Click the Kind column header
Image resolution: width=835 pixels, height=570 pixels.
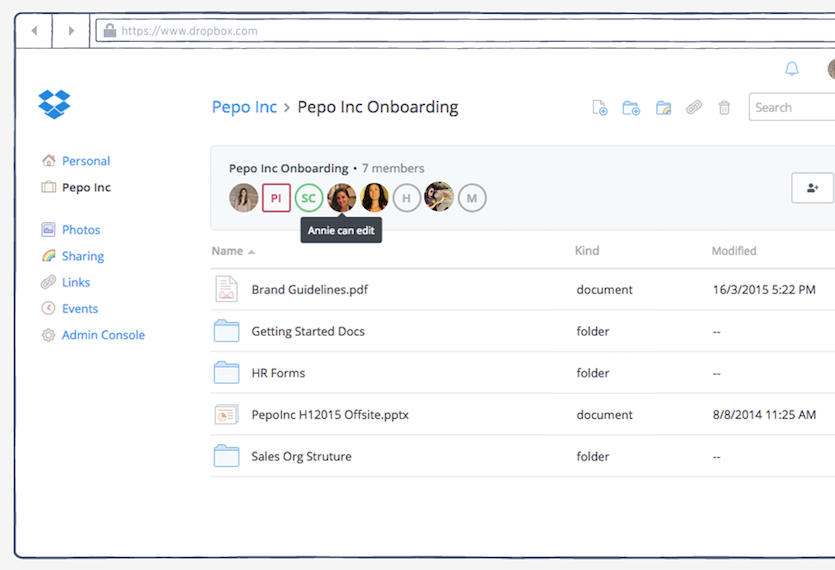pyautogui.click(x=587, y=251)
